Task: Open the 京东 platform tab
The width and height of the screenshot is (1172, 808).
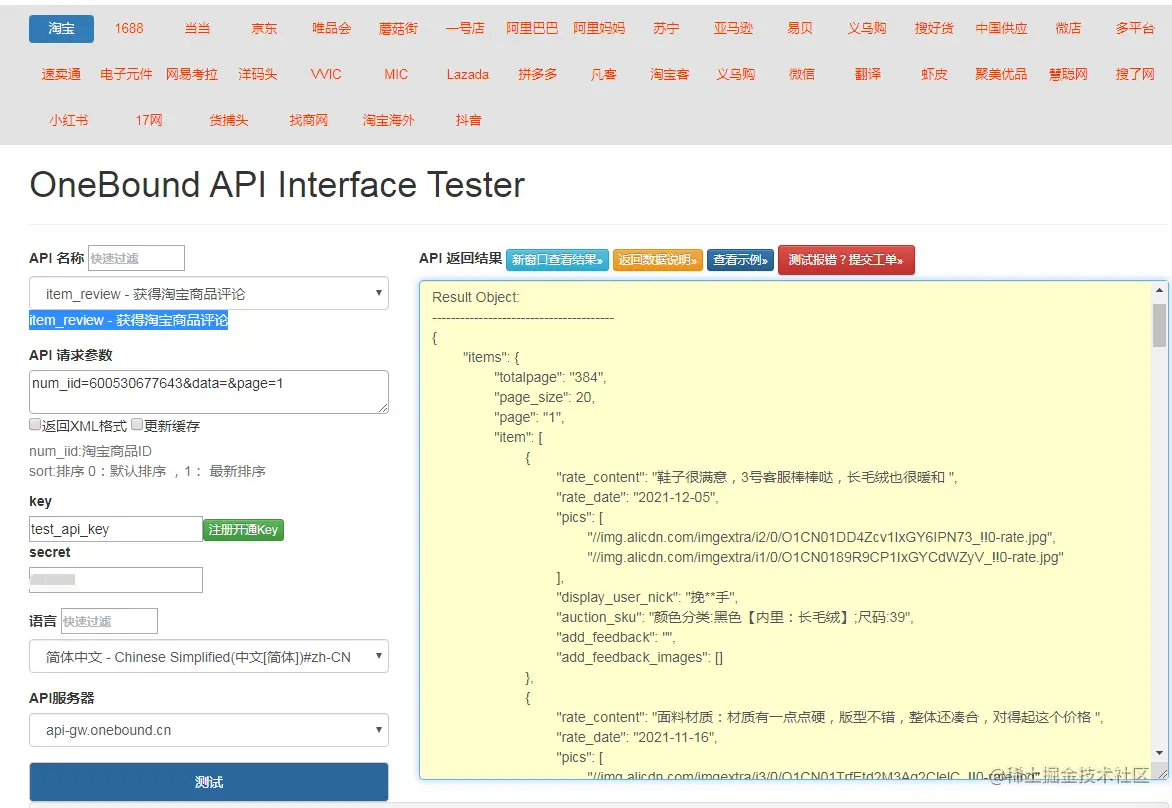Action: tap(264, 28)
